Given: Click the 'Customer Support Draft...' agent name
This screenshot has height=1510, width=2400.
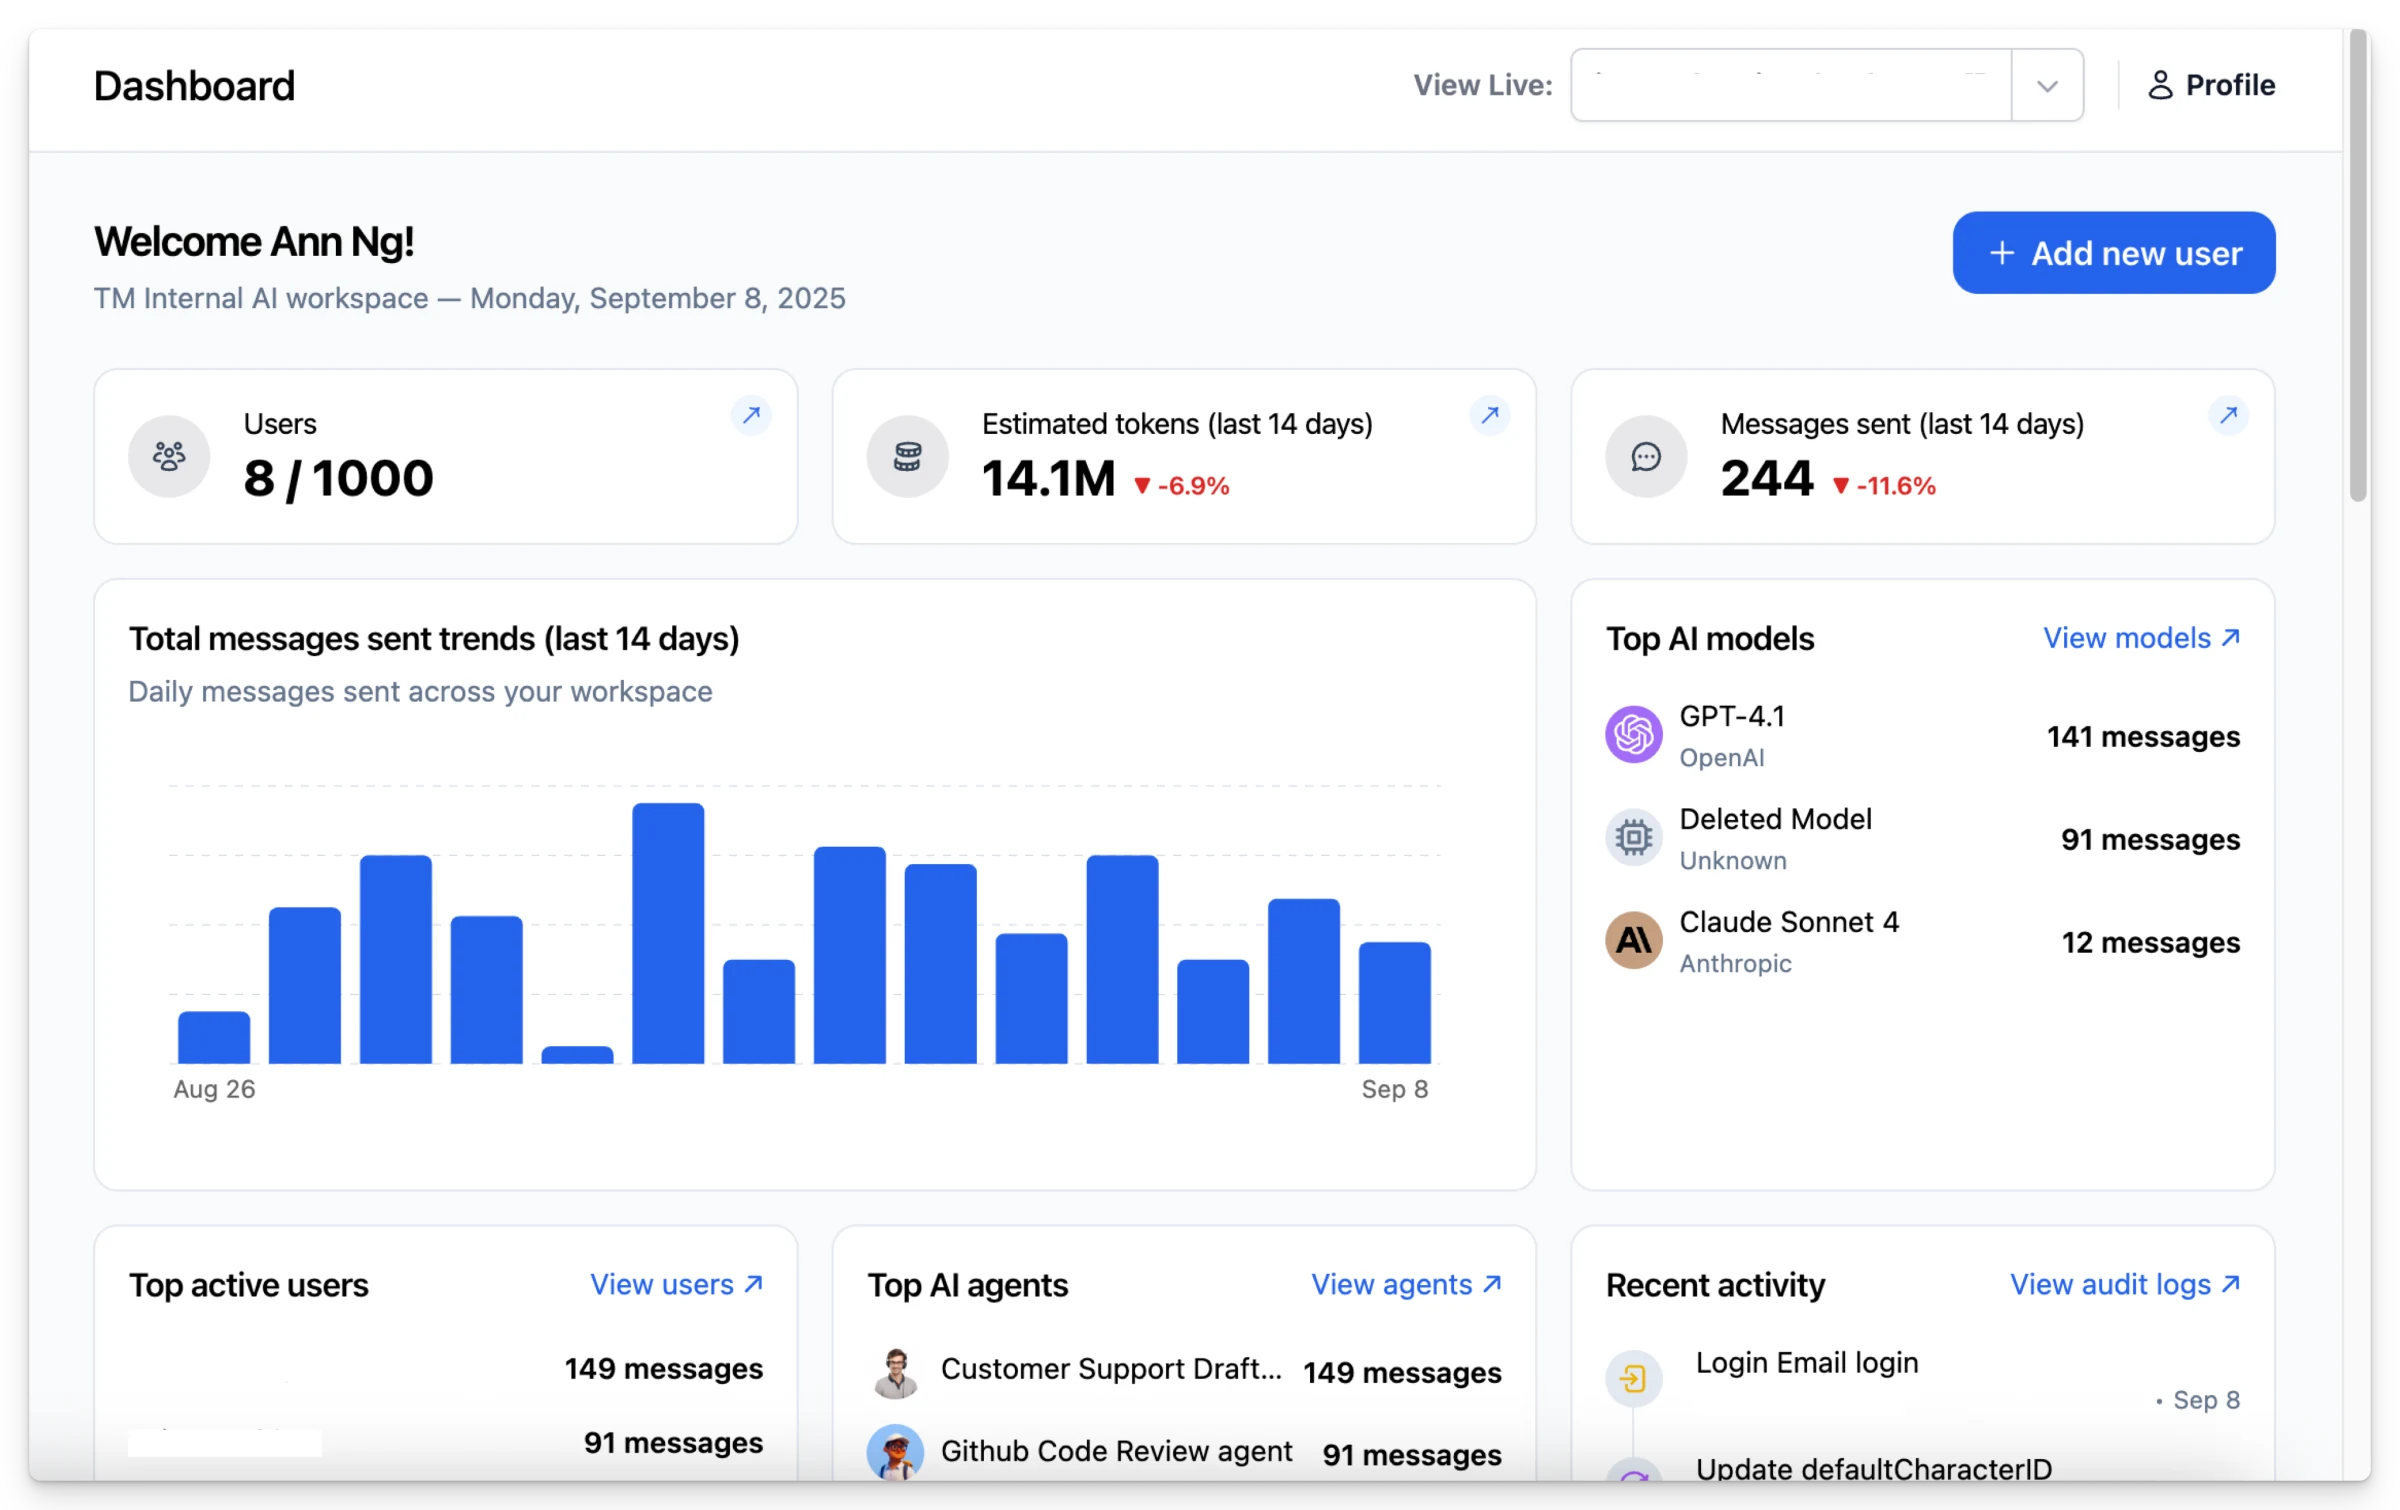Looking at the screenshot, I should point(1111,1369).
